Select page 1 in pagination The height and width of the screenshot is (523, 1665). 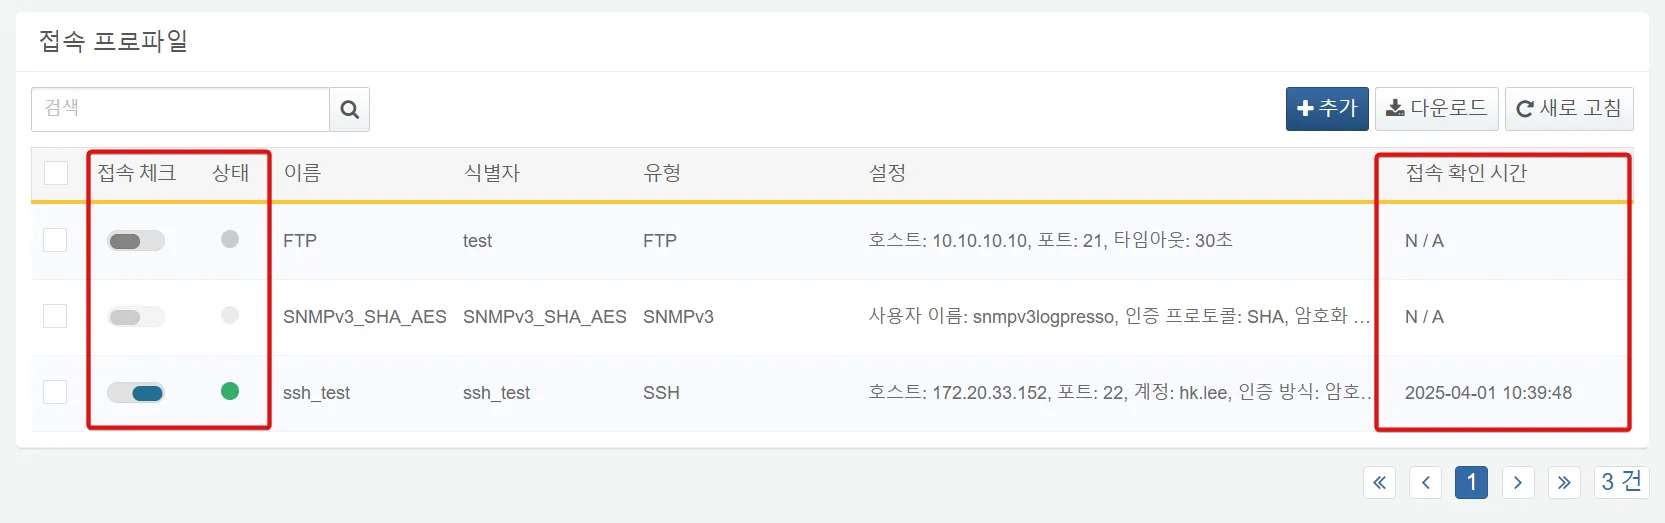1471,483
